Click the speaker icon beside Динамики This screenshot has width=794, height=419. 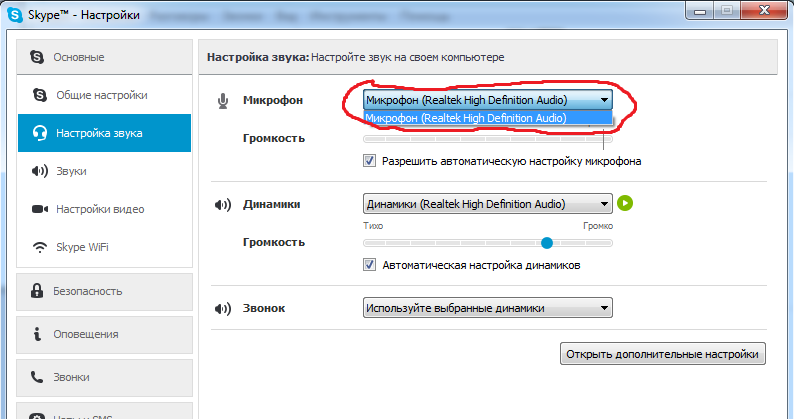click(223, 205)
